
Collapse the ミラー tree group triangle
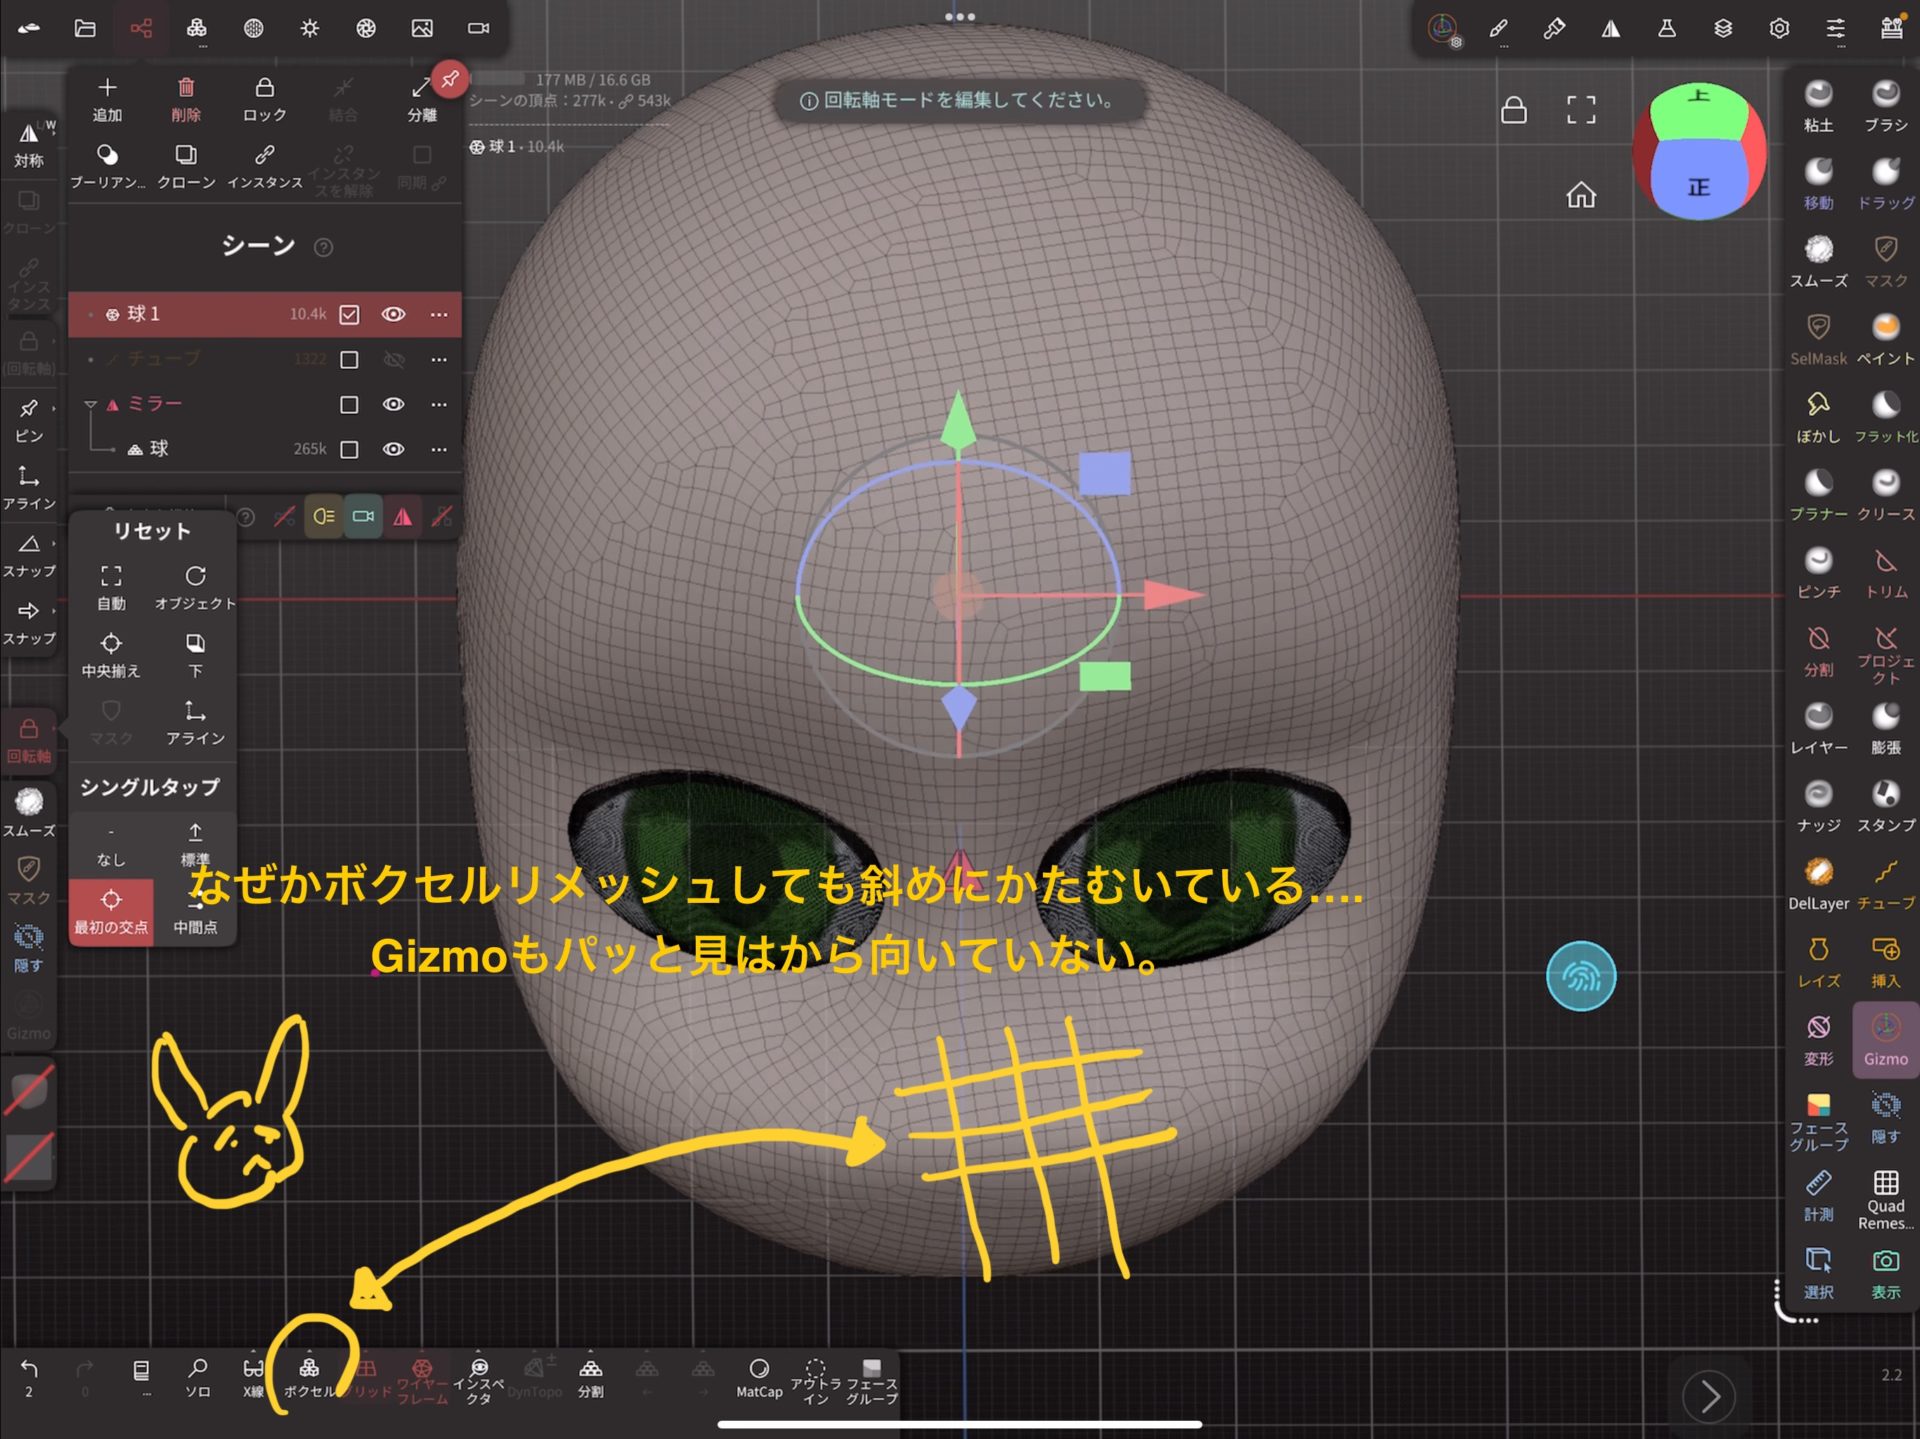click(x=91, y=404)
